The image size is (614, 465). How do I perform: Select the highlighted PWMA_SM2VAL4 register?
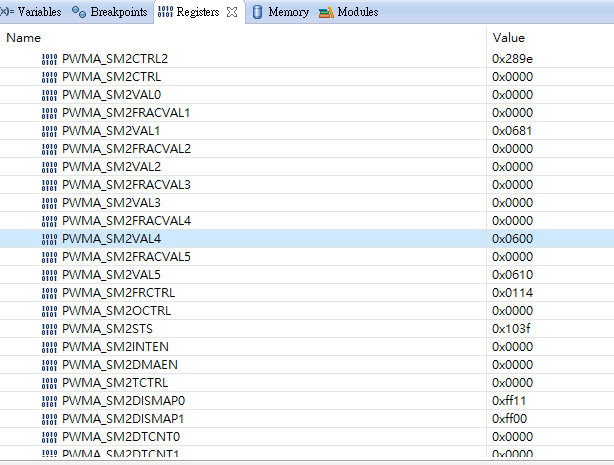pyautogui.click(x=111, y=239)
